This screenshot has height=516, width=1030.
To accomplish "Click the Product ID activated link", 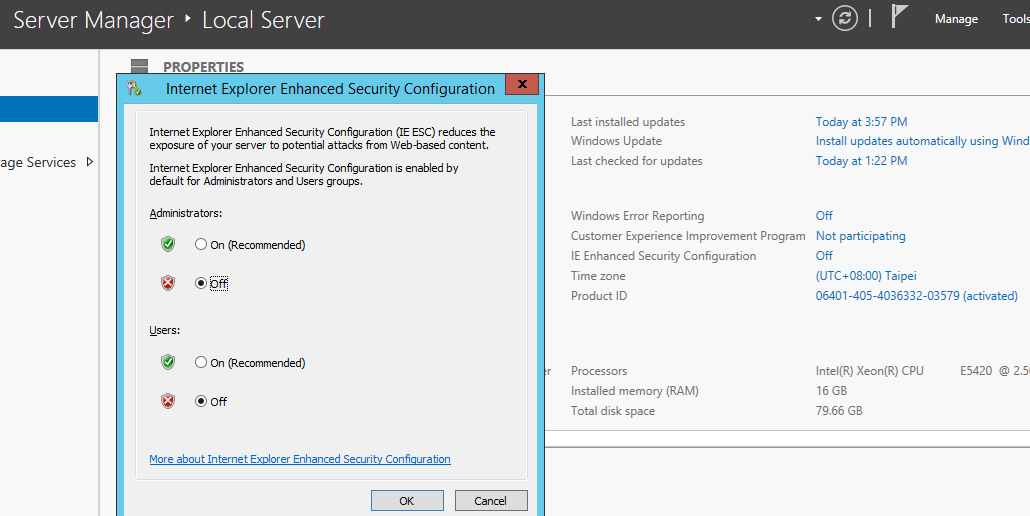I will [x=916, y=295].
